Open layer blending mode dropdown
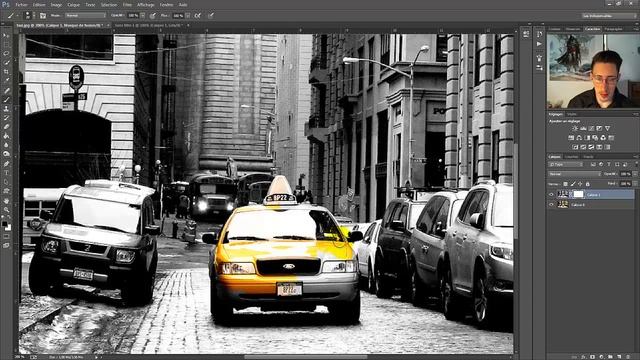This screenshot has width=640, height=360. [574, 174]
